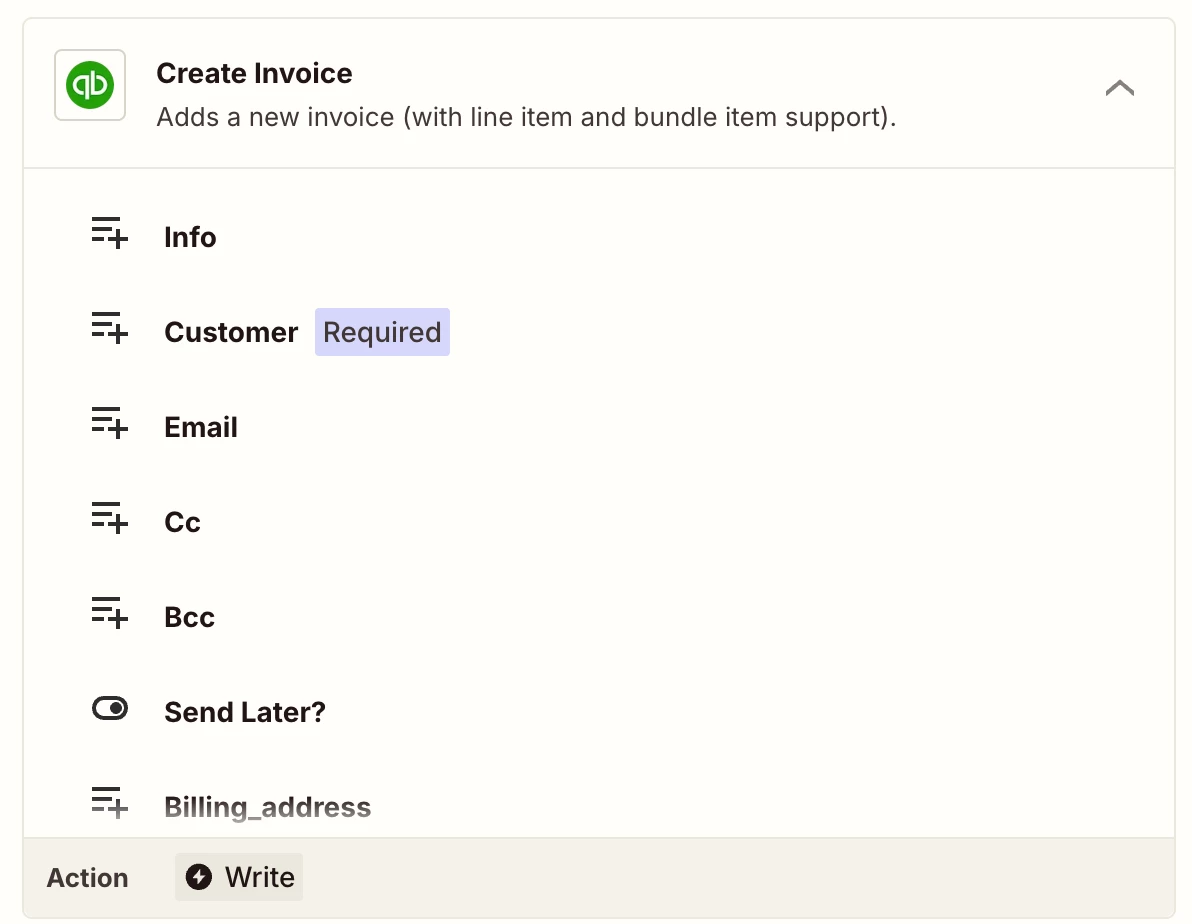Click the list icon beside Cc
The width and height of the screenshot is (1192, 924).
coord(109,518)
